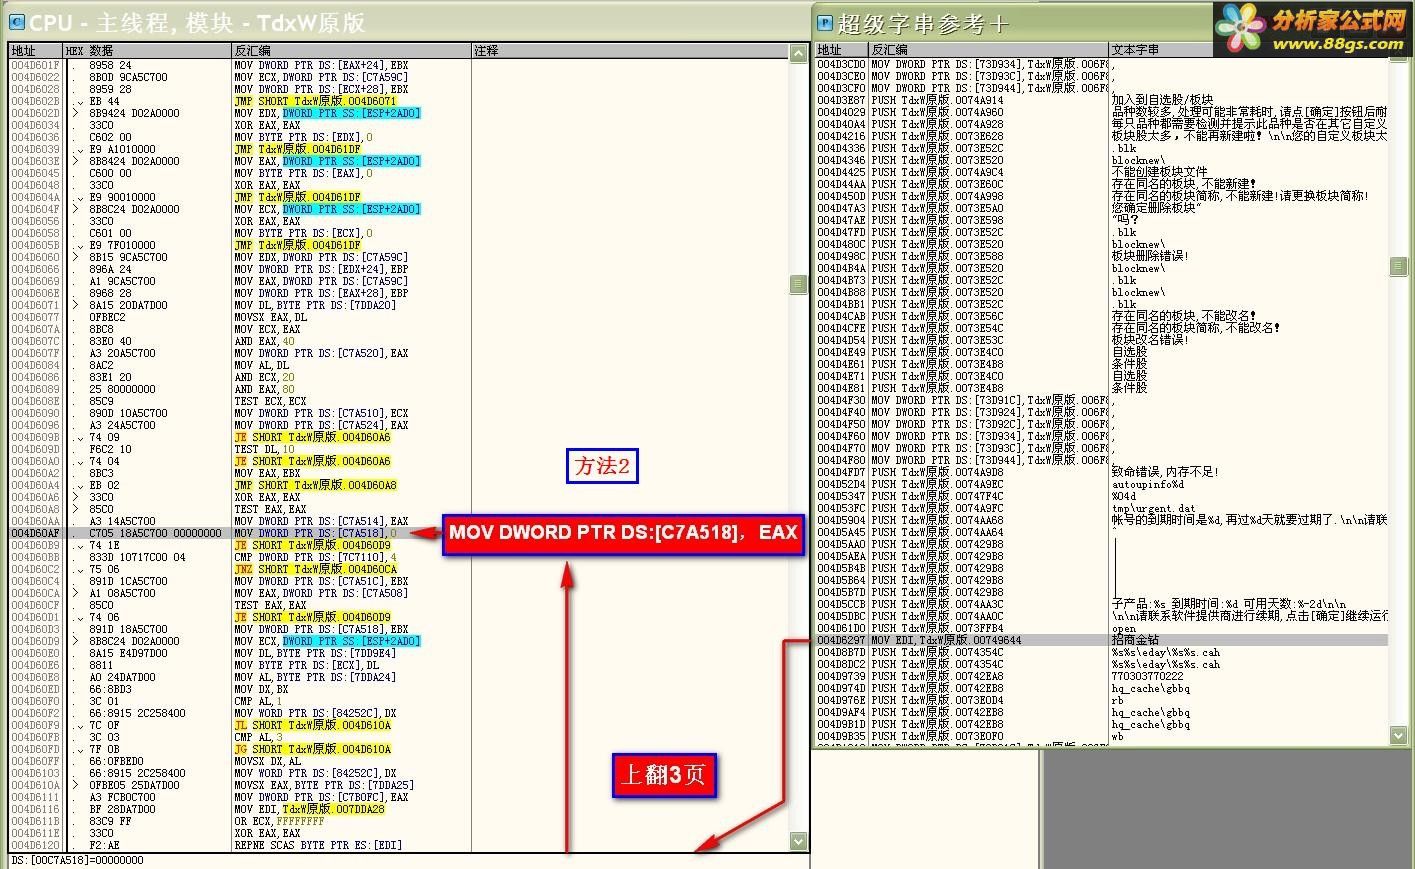
Task: Click 超级字串参考+ window title bar
Action: [x=1010, y=23]
